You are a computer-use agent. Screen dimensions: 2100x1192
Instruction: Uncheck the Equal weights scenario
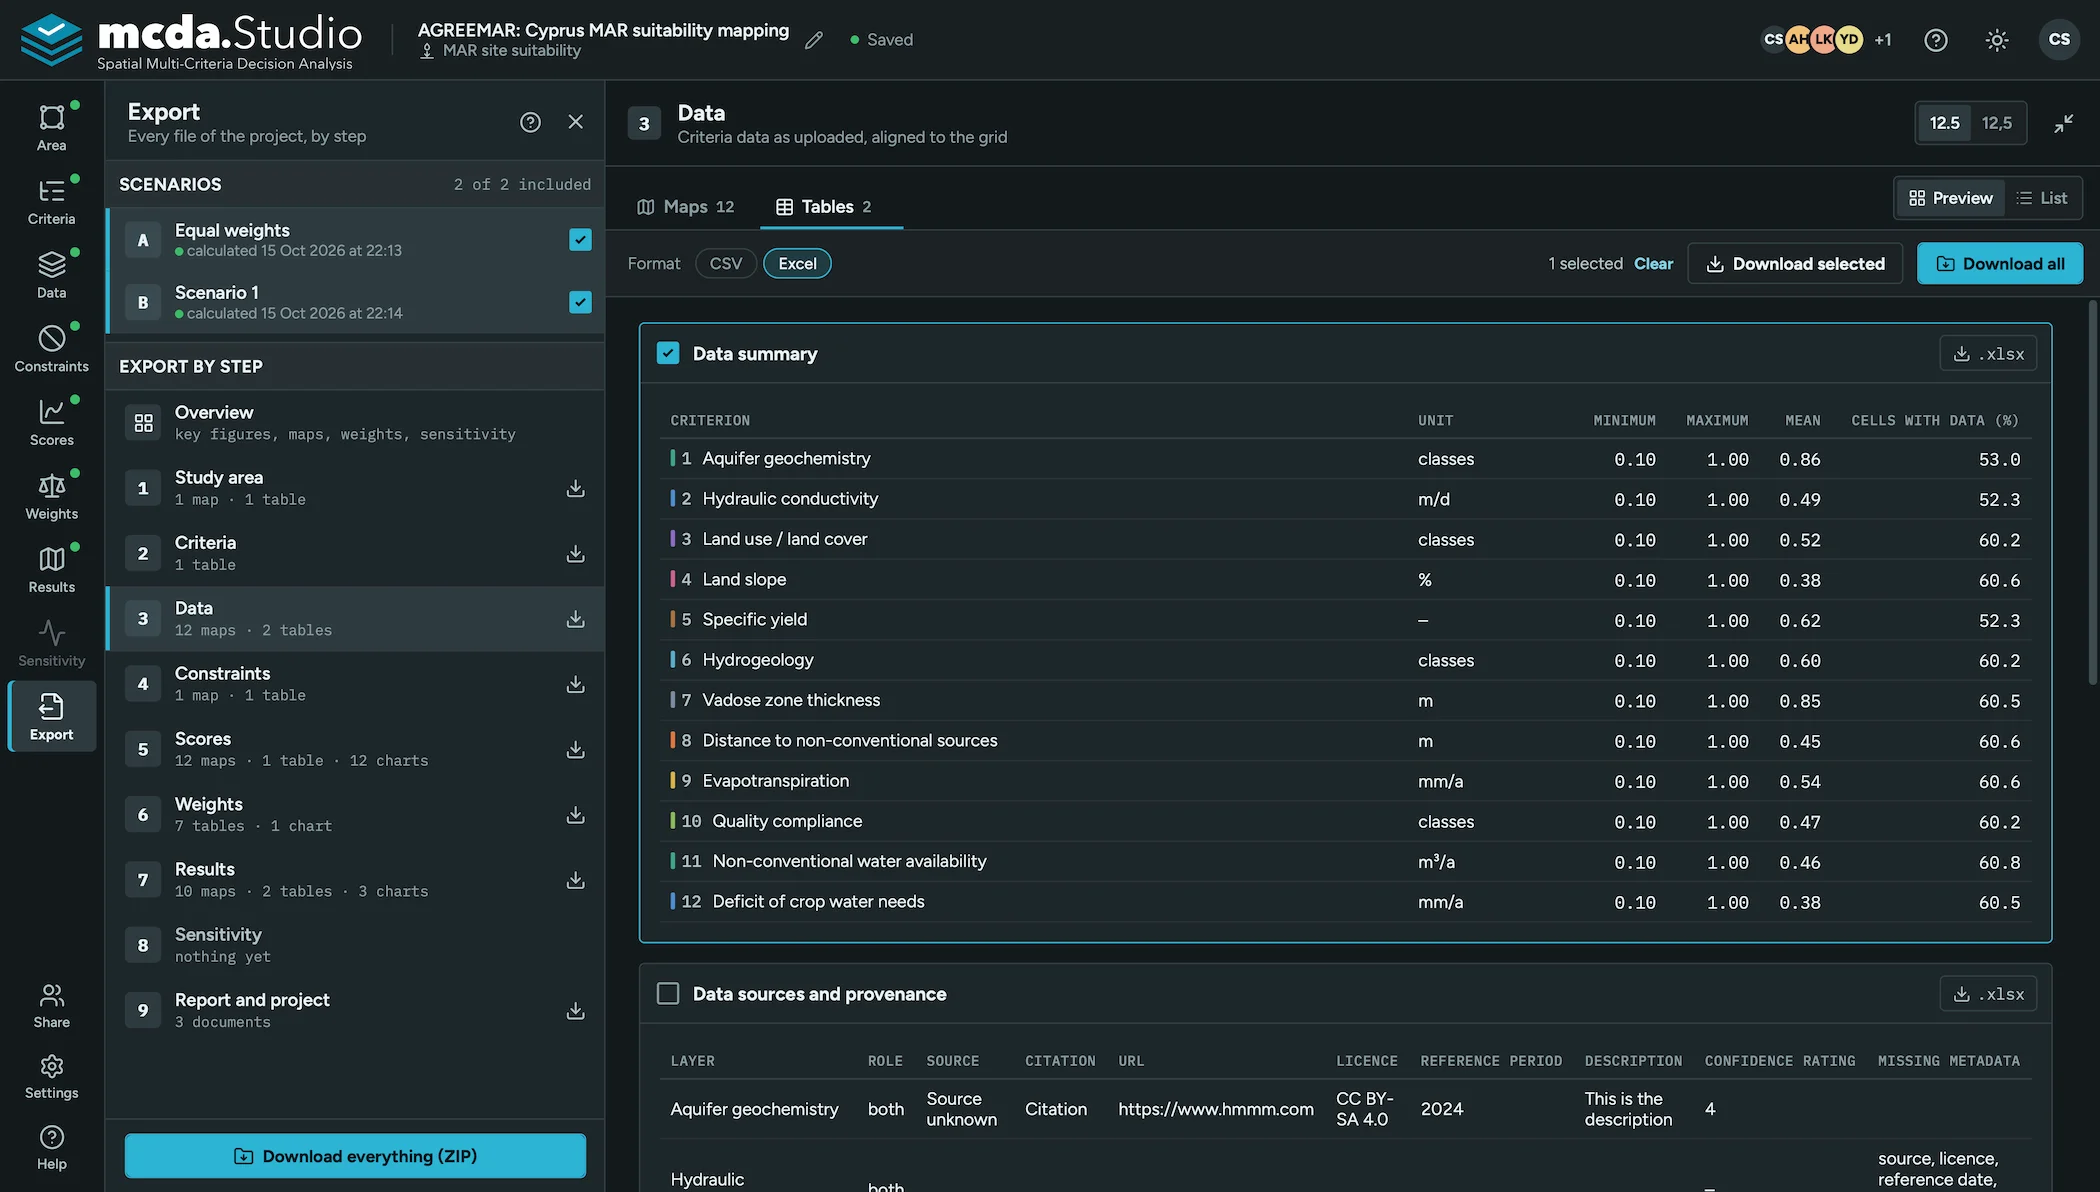580,240
